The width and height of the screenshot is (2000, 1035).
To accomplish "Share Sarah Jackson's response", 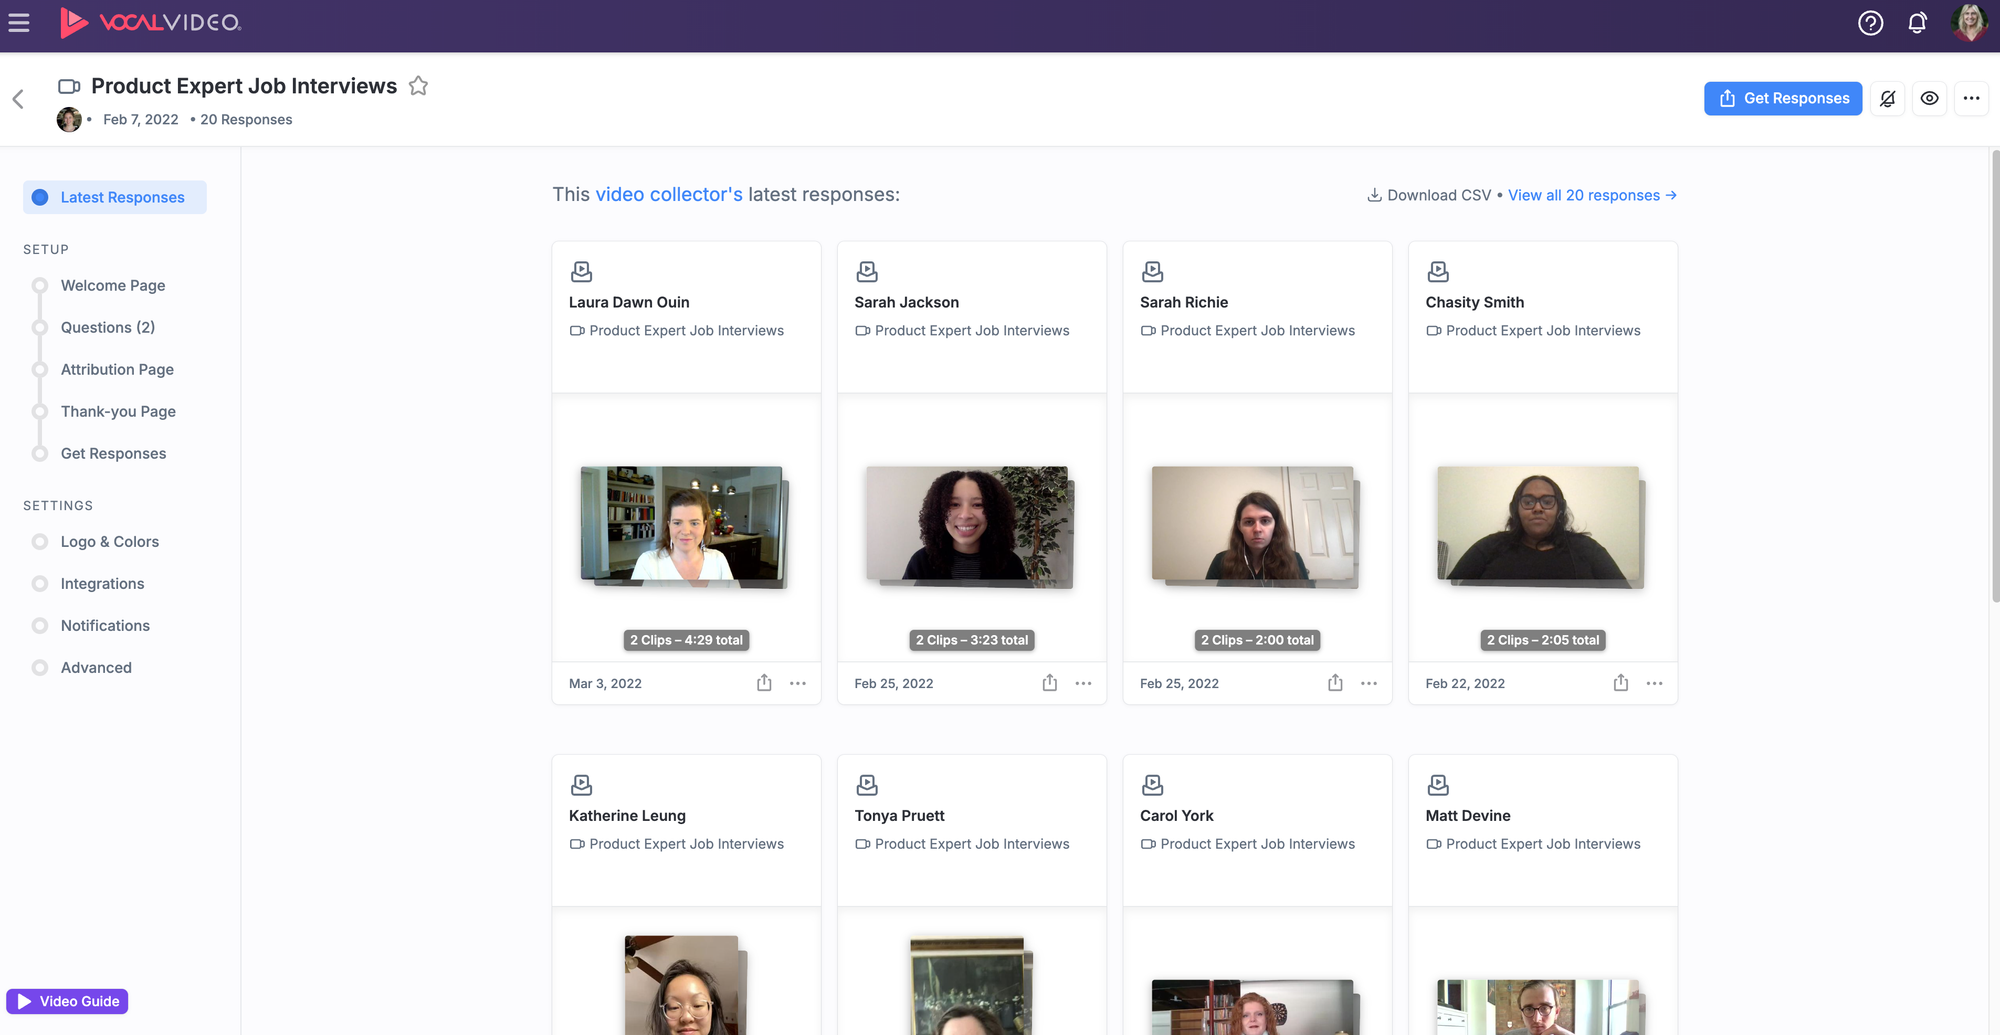I will coord(1049,683).
